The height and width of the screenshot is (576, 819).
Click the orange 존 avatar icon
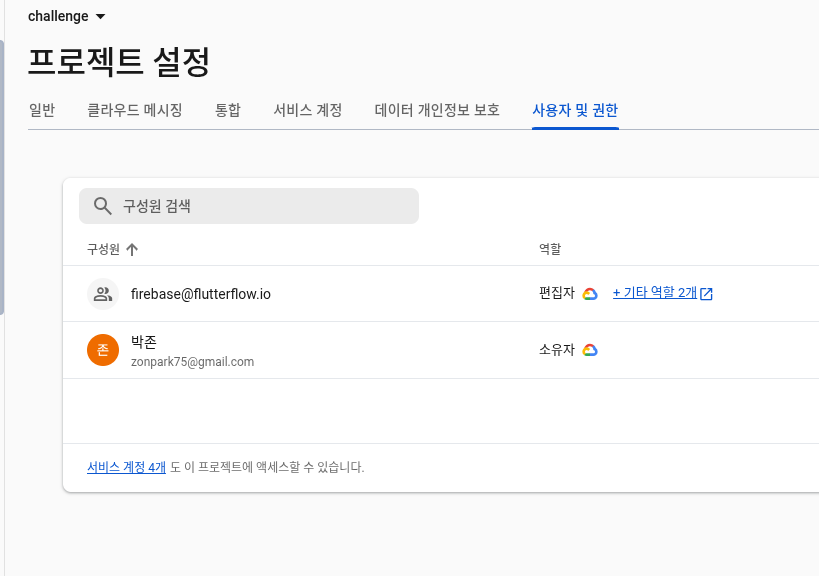click(x=102, y=350)
